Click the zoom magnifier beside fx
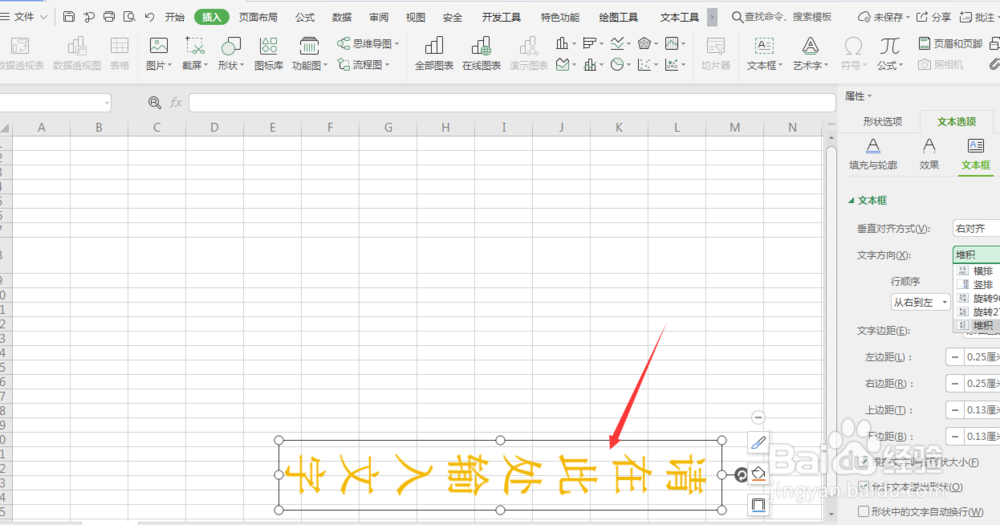Viewport: 1000px width, 525px height. point(154,102)
